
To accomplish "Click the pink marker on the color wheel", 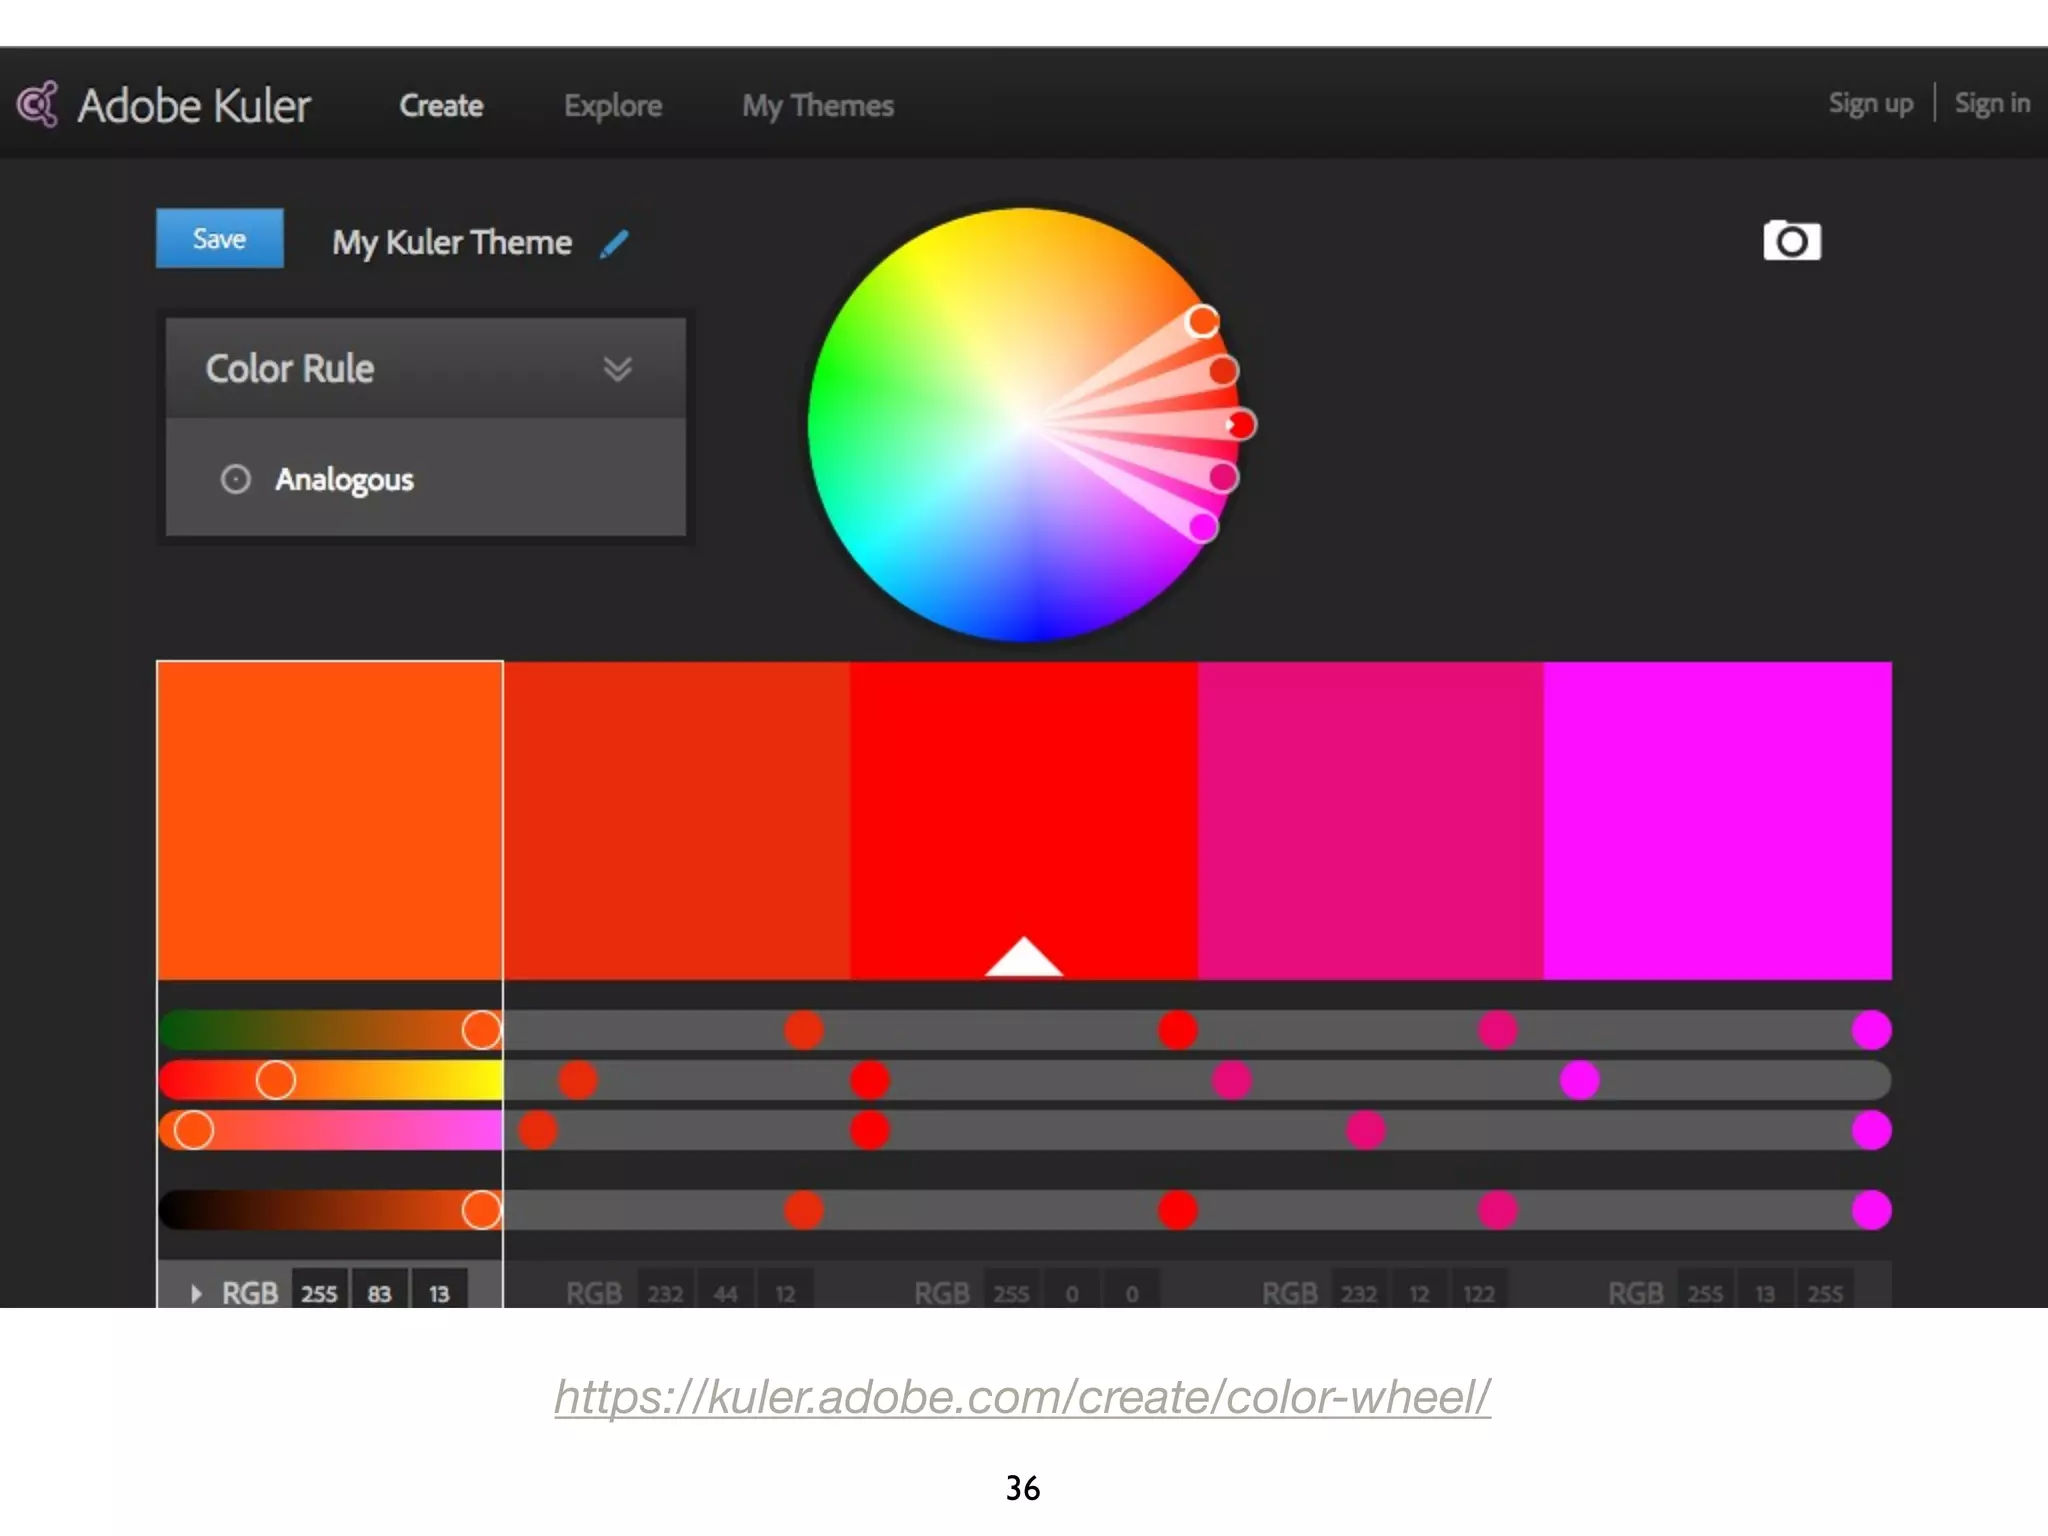I will click(x=1223, y=477).
